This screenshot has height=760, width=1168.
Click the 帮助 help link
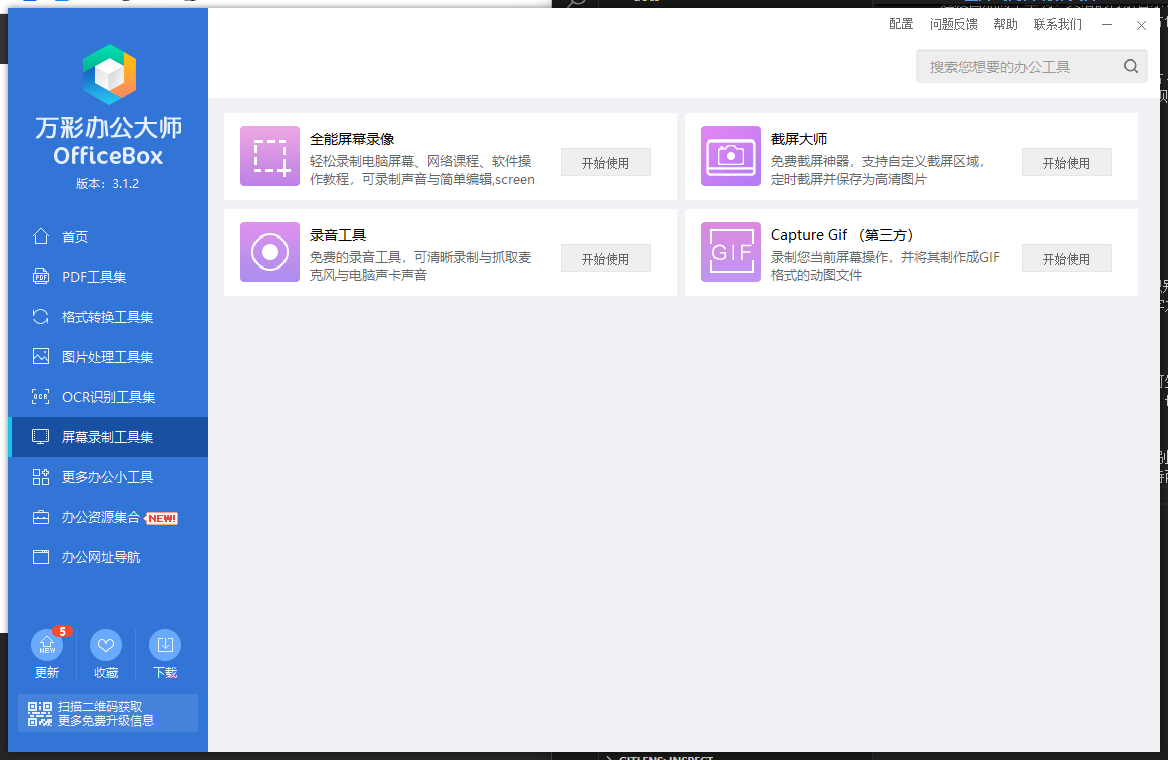[x=1006, y=24]
